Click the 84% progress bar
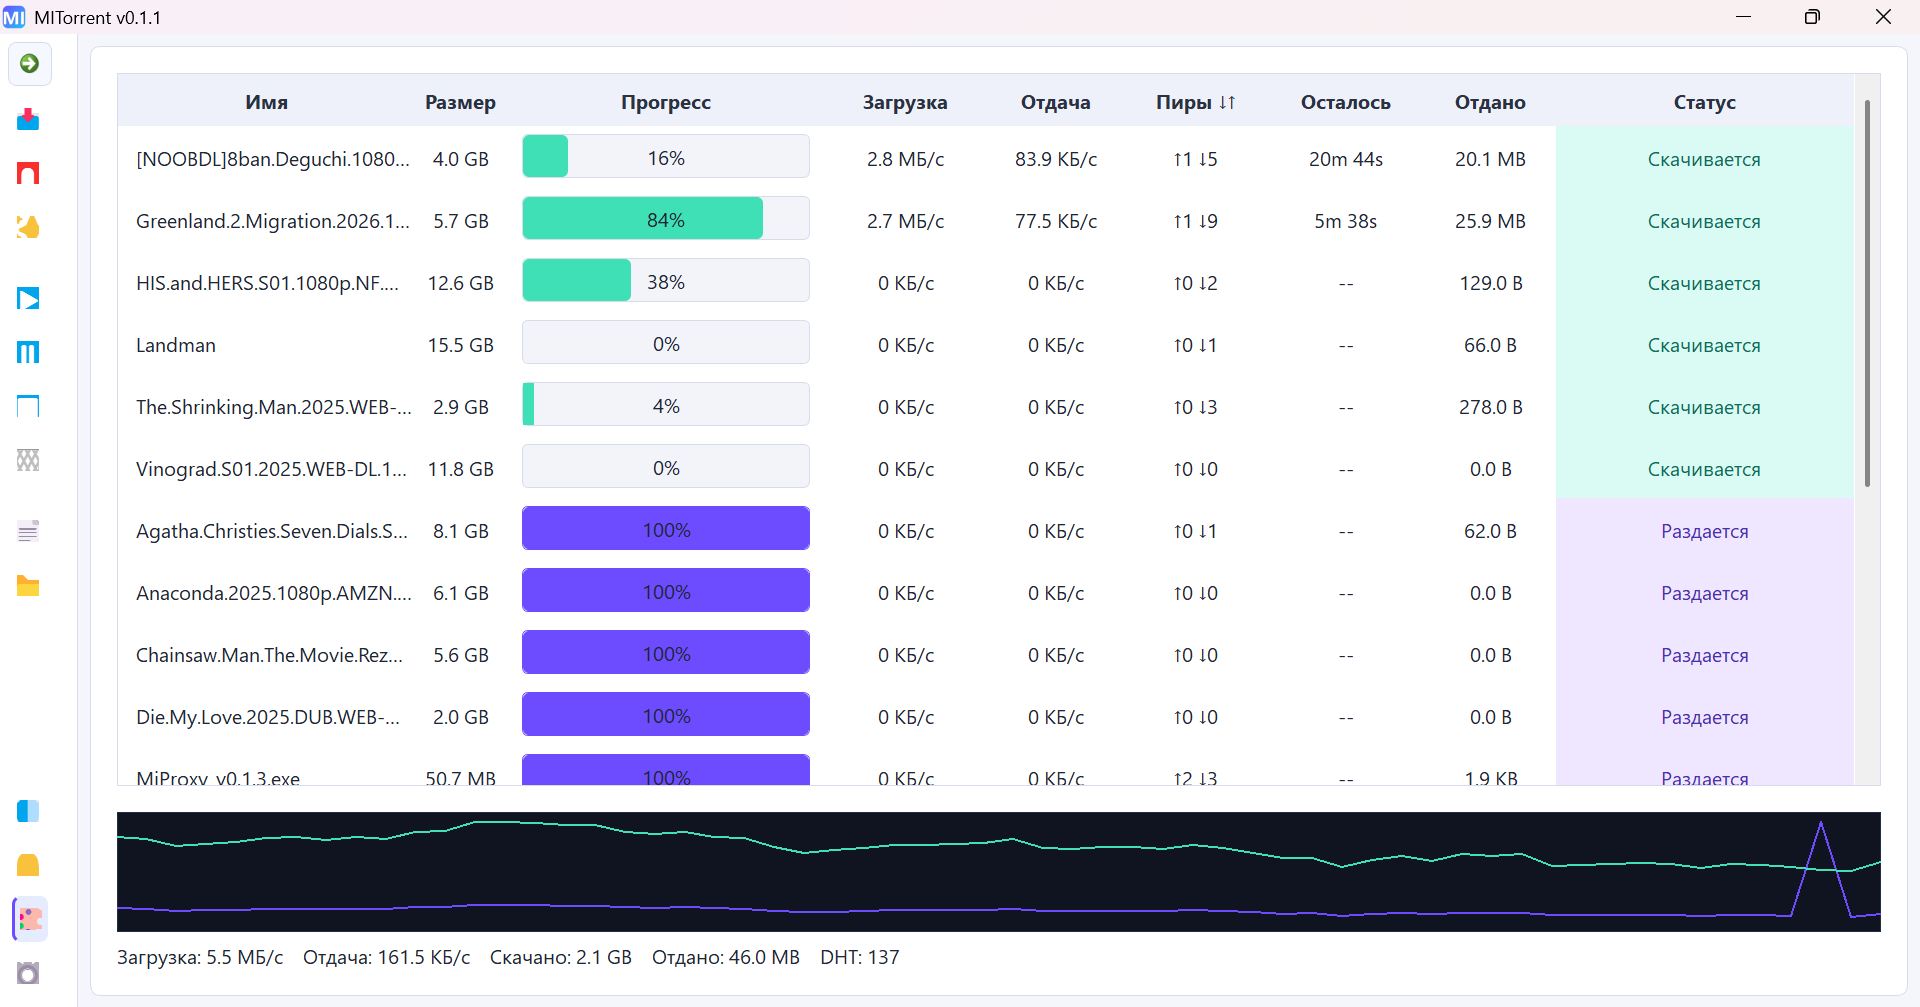The width and height of the screenshot is (1920, 1007). point(665,219)
